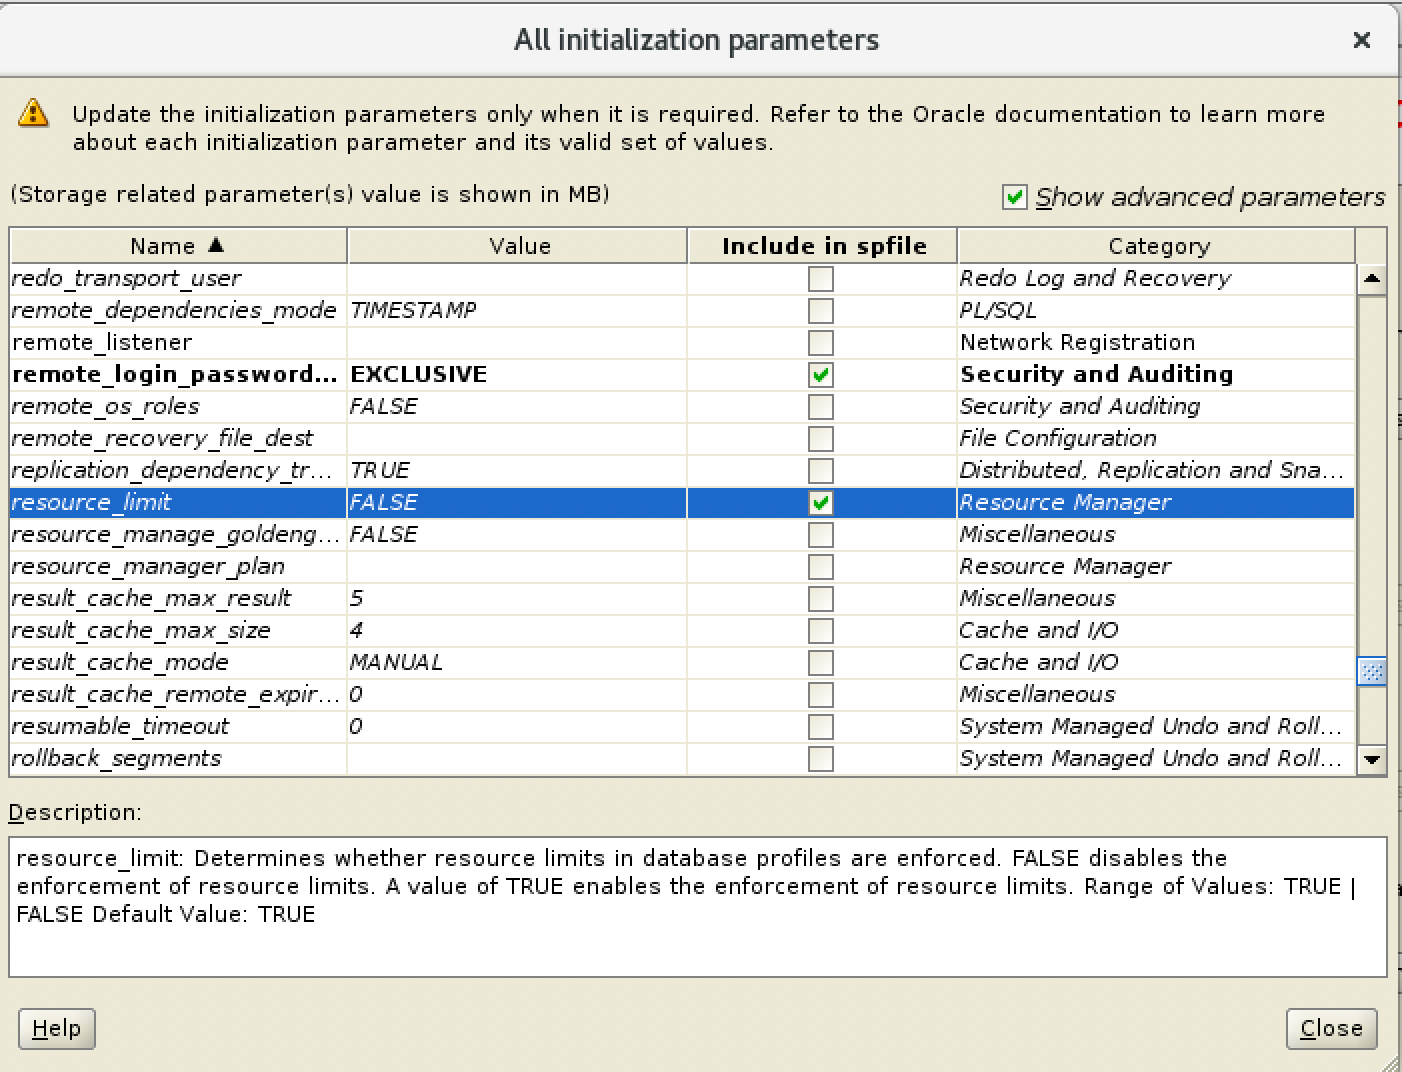Click File Configuration category cell
The image size is (1402, 1072).
click(x=1156, y=438)
